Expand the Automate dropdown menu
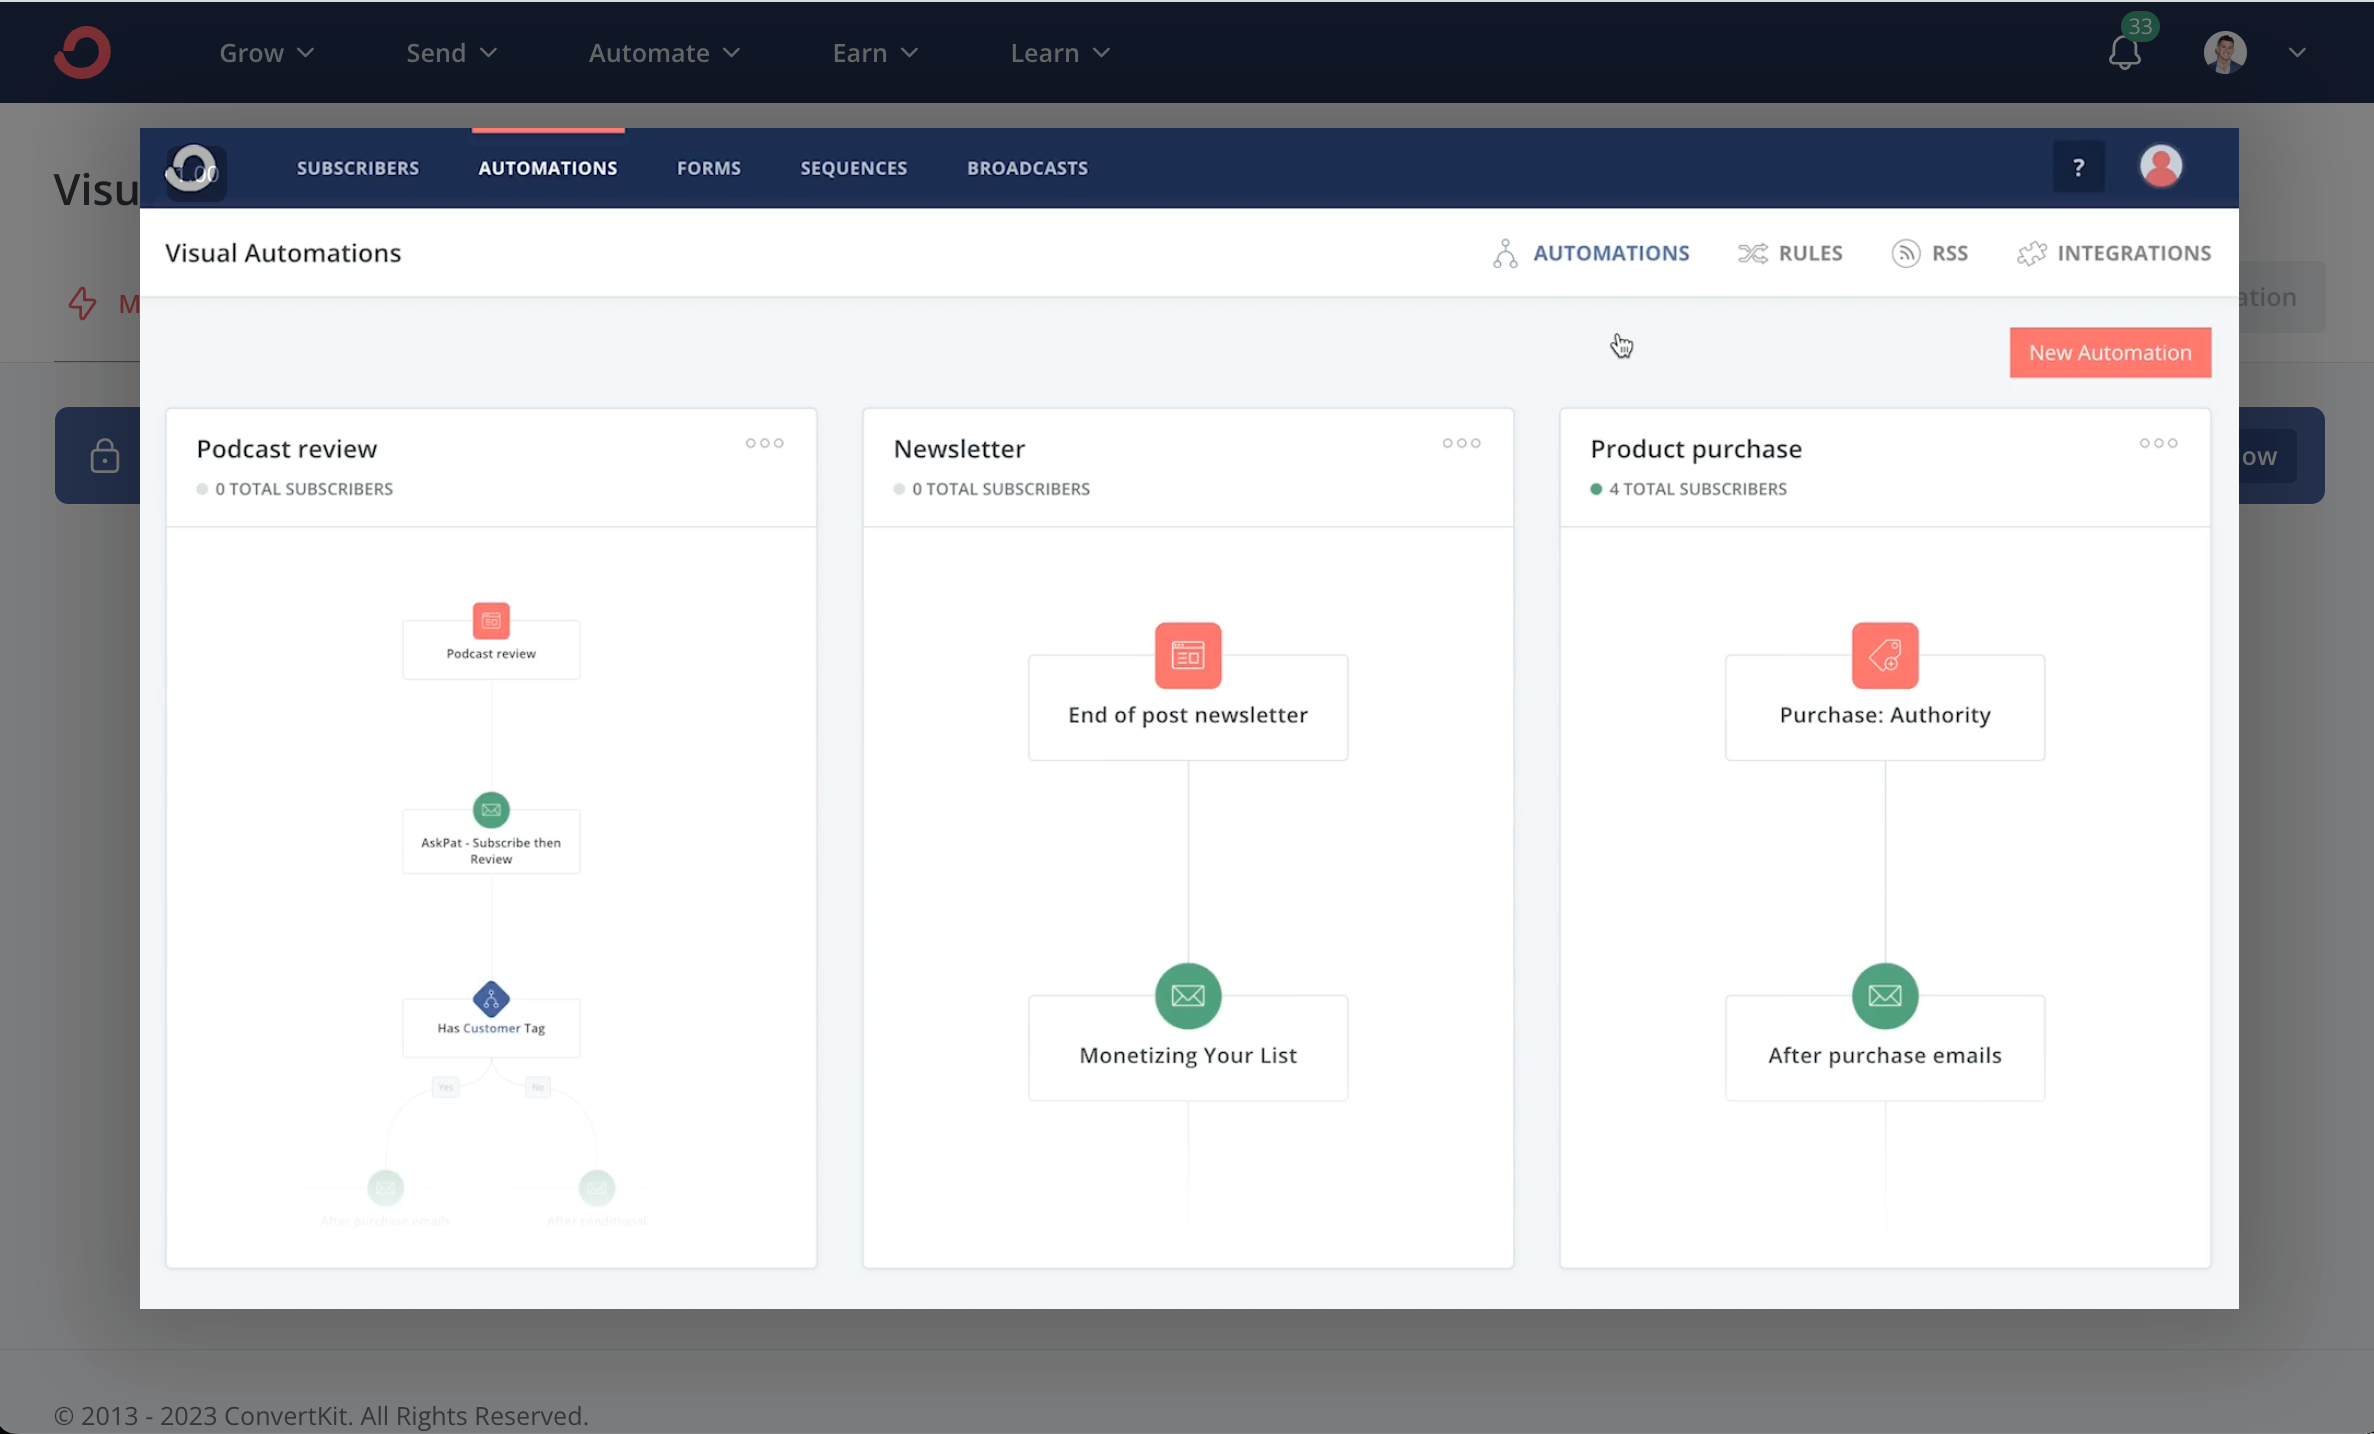The image size is (2374, 1434). (664, 52)
